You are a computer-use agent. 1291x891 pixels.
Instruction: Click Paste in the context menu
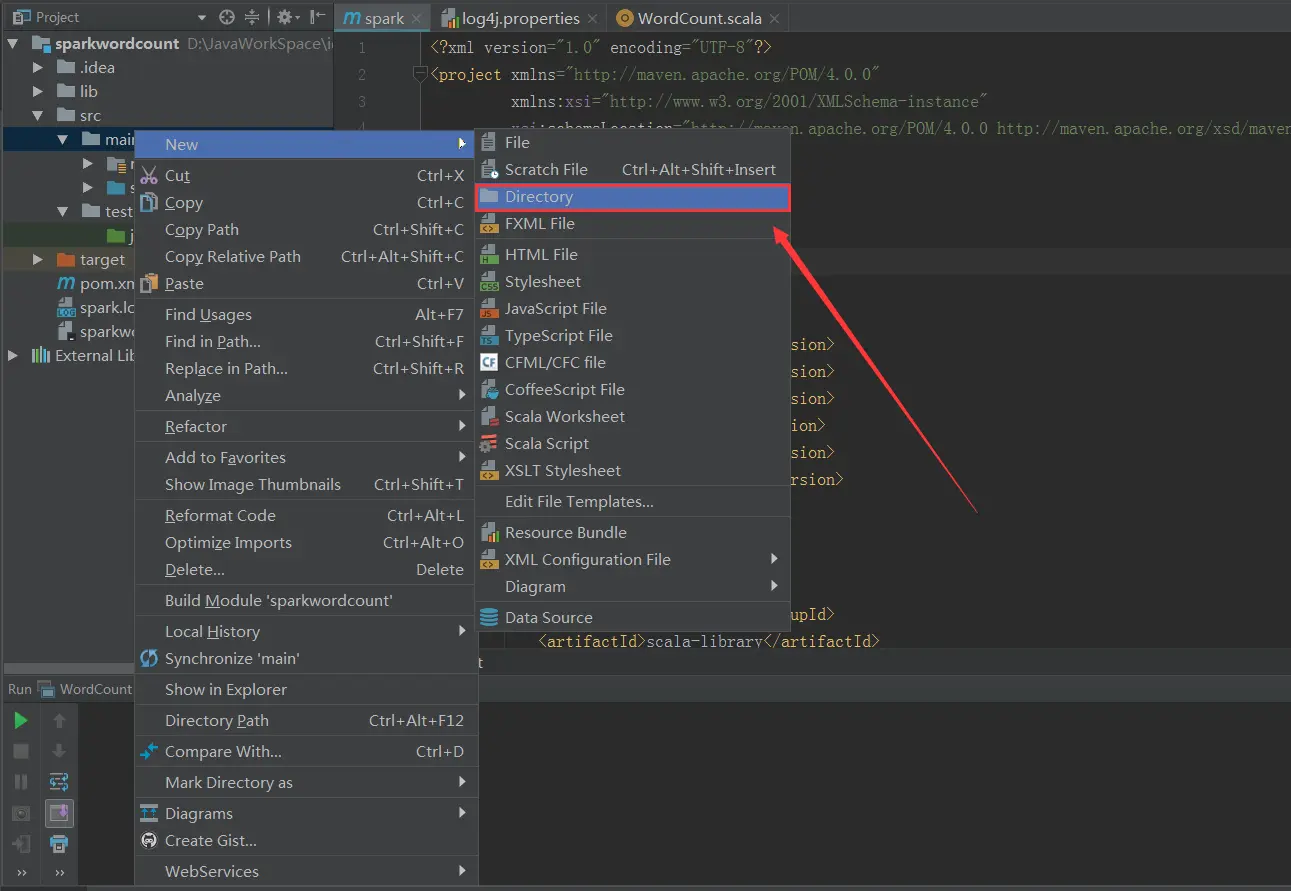coord(305,283)
